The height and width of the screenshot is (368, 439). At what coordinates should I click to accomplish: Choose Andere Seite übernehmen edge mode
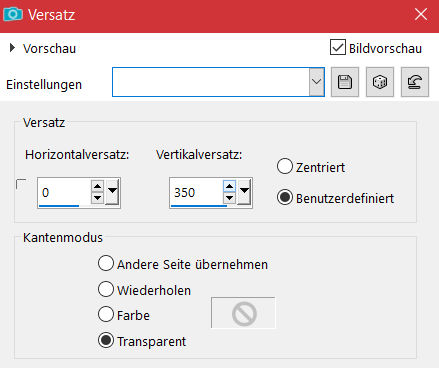coord(106,263)
